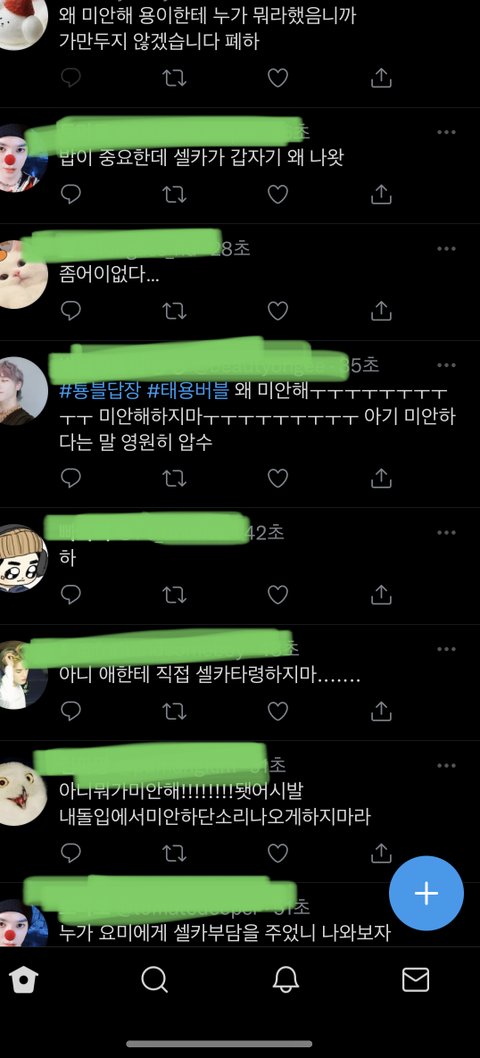
Task: Open more options menu for the '좀어이없다...' tweet
Action: (x=446, y=249)
